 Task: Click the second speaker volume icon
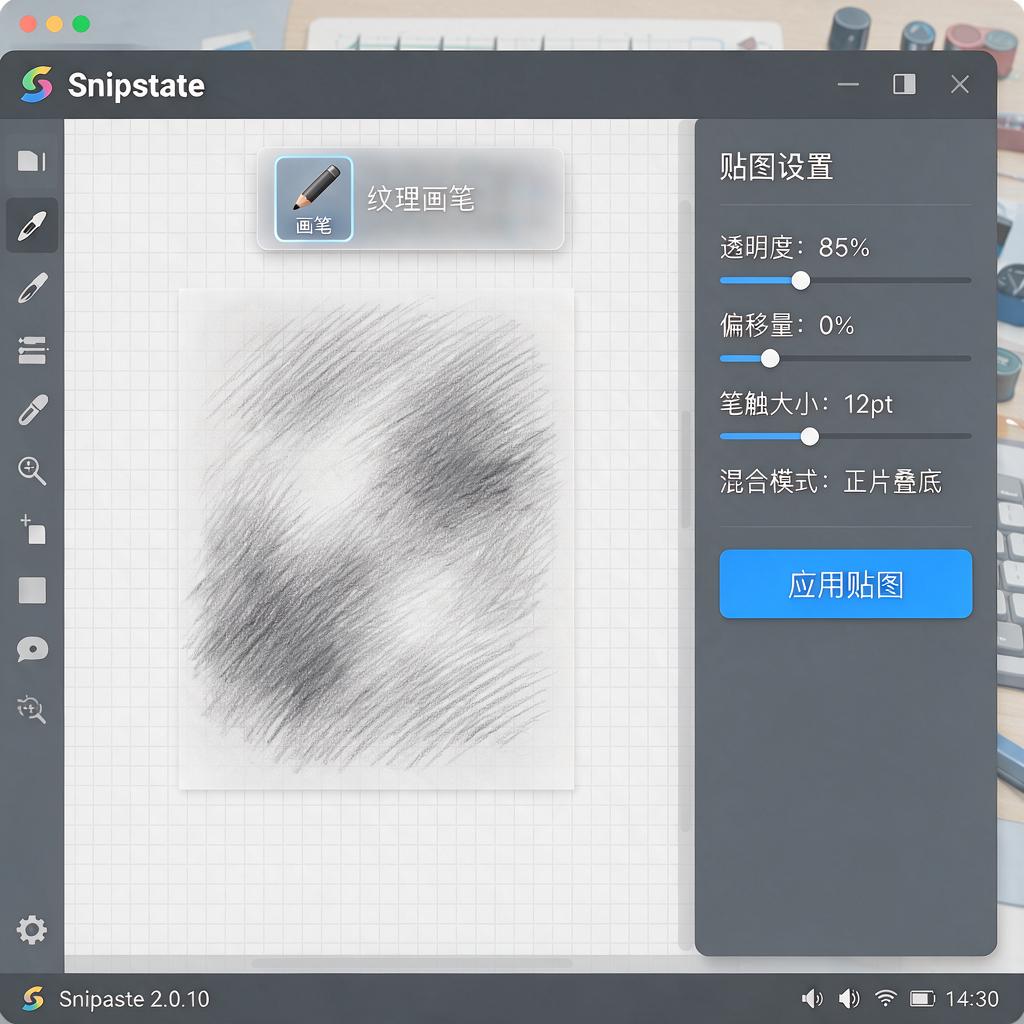pos(849,999)
